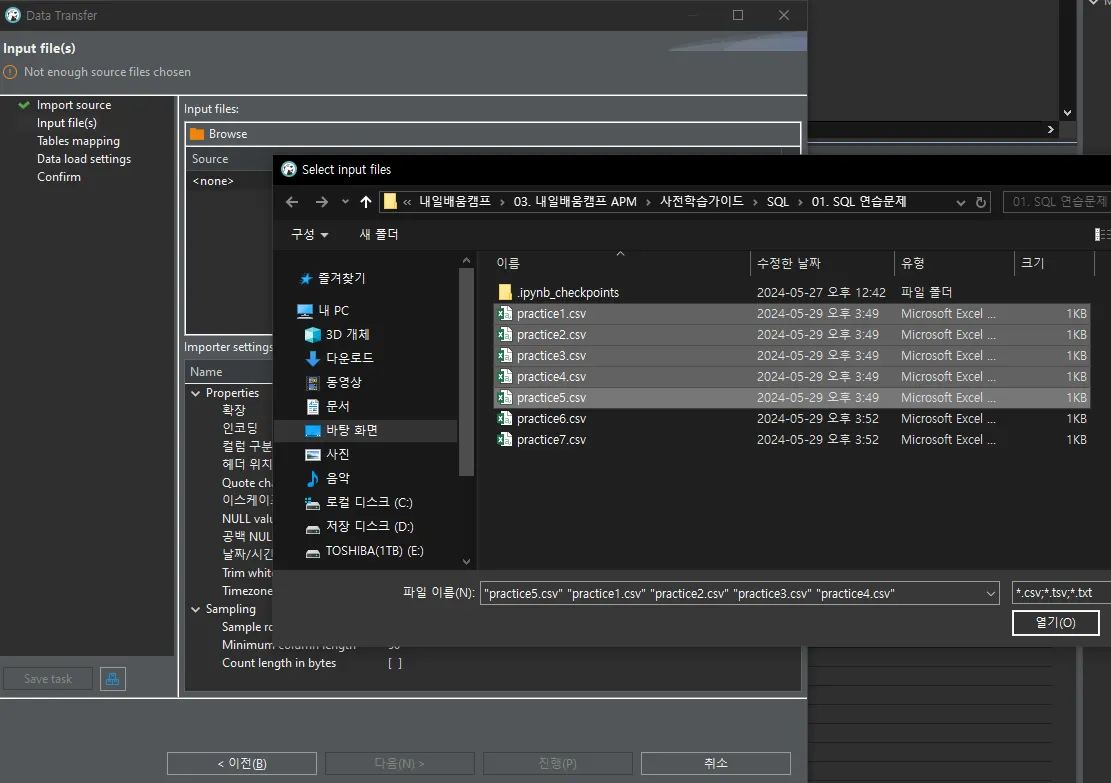Sort files by 수정한 날짜 column header
1111x783 pixels.
pos(789,263)
